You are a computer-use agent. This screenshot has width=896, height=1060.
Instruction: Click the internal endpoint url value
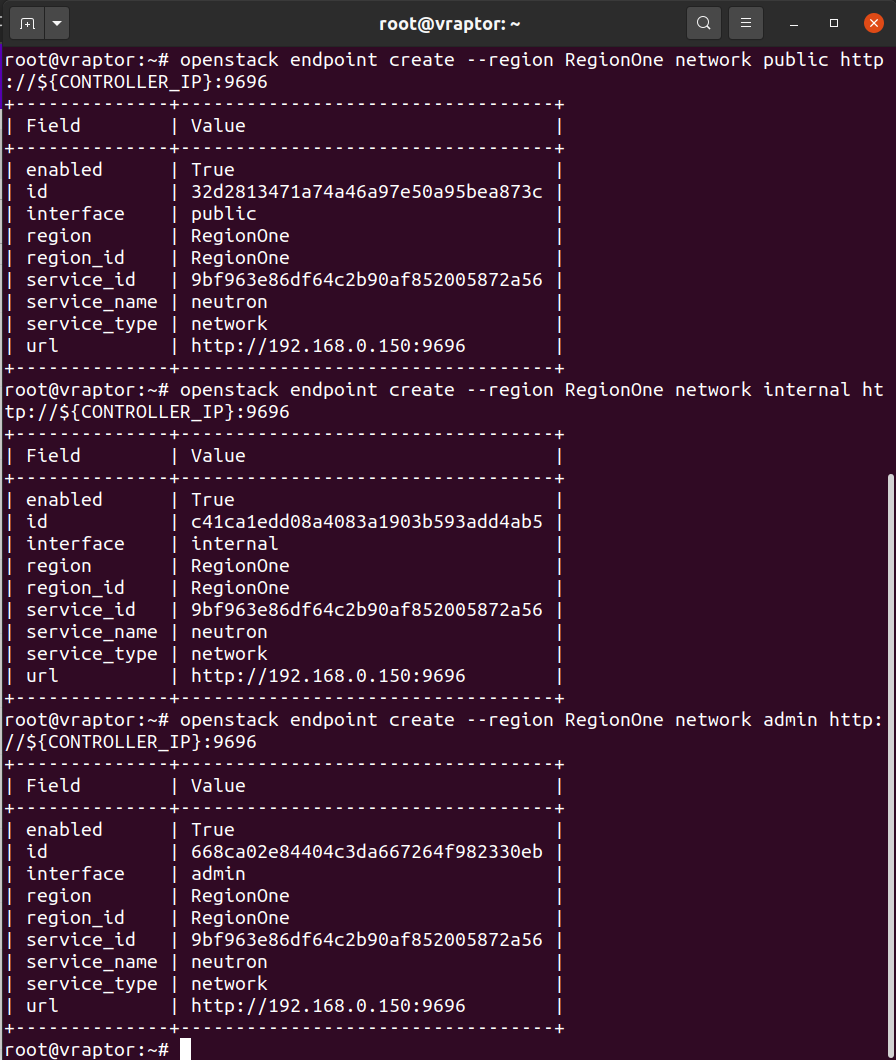point(328,676)
